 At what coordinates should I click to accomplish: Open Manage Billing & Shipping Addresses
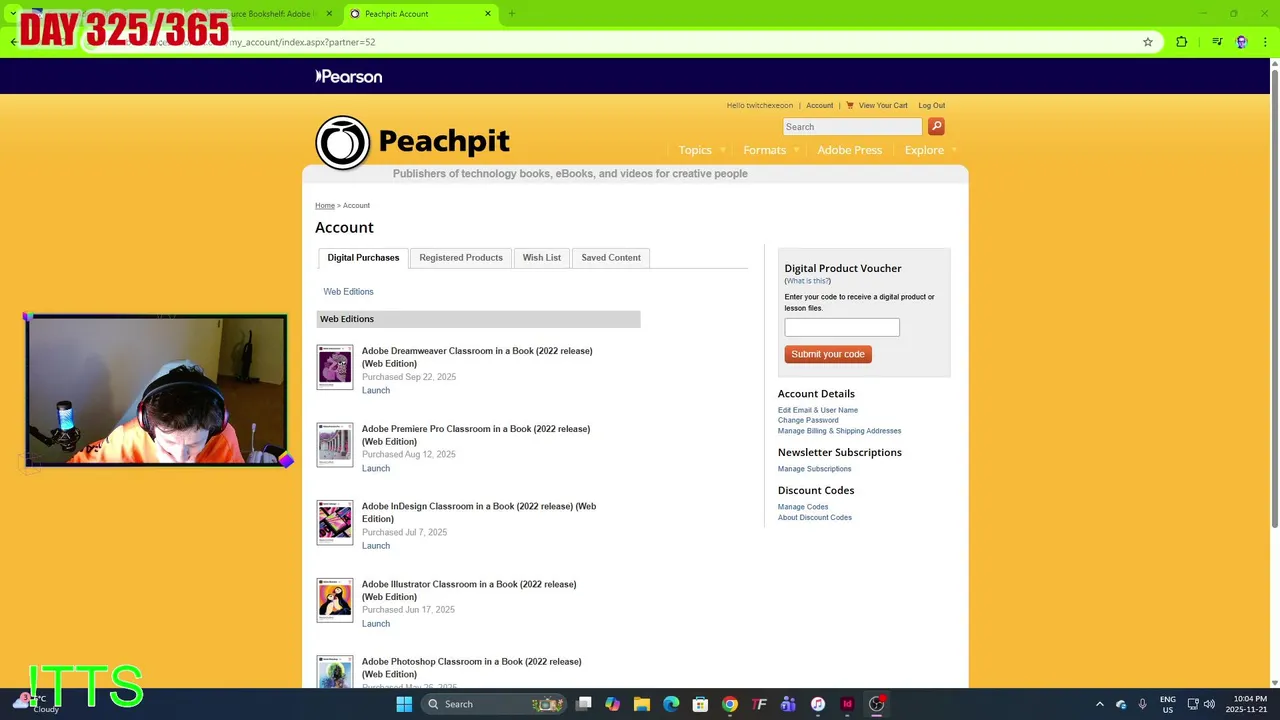click(x=840, y=431)
